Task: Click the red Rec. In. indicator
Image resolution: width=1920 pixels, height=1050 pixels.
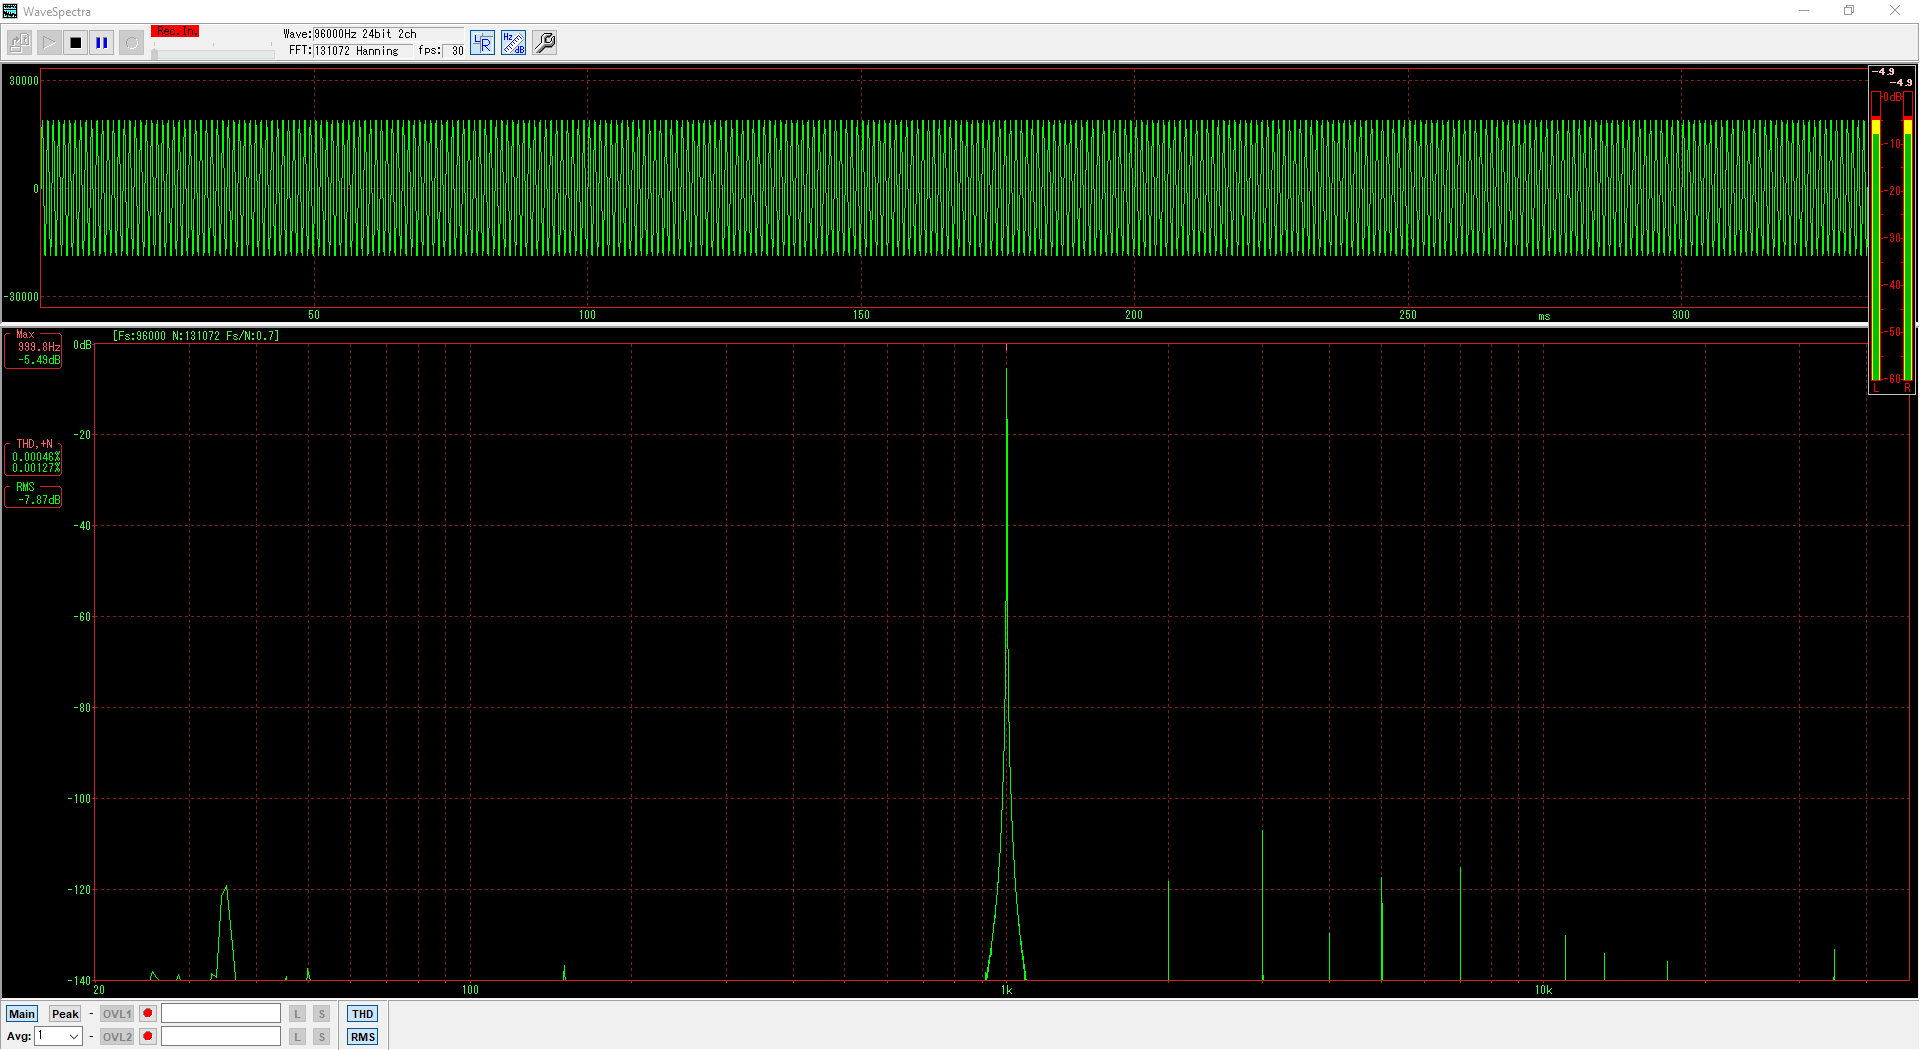Action: [x=175, y=31]
